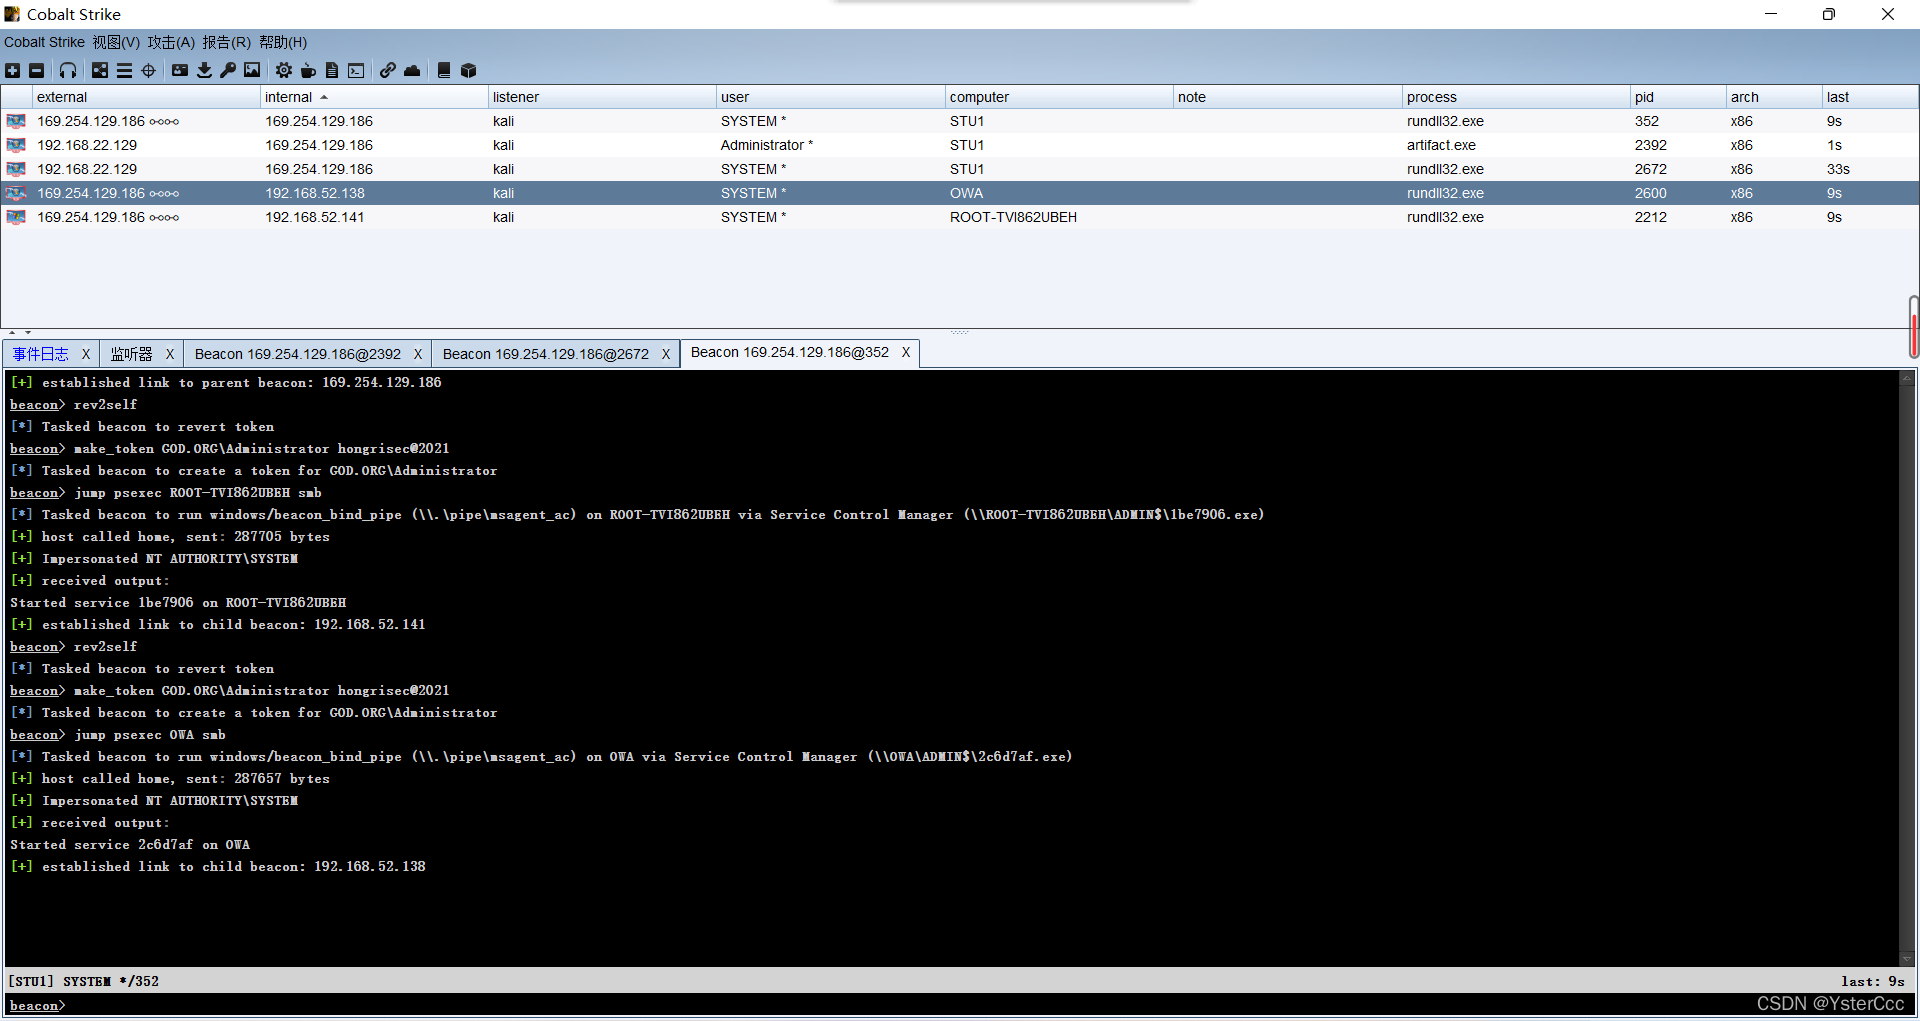The height and width of the screenshot is (1021, 1920).
Task: Sort sessions by the internal column header
Action: 374,97
